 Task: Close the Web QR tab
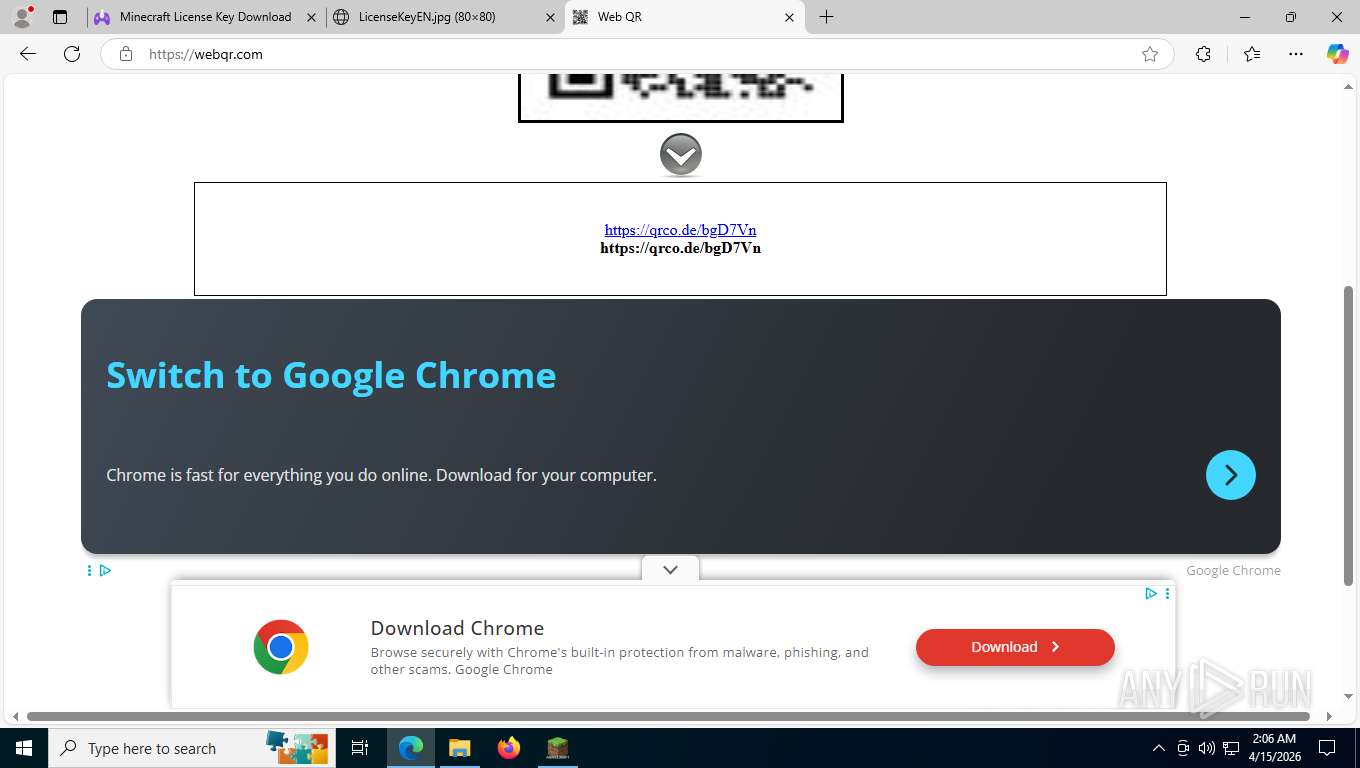pos(789,17)
